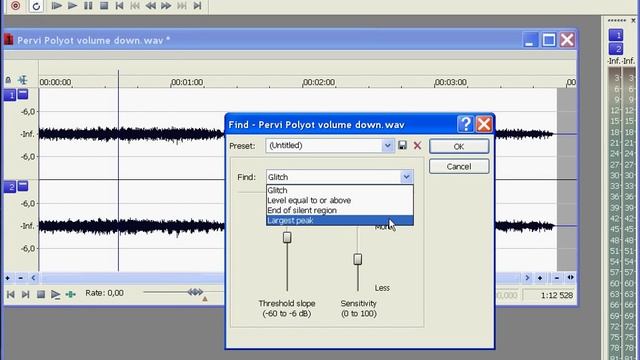Click the horizontal scrollbar right arrow
Screen dimensions: 640x360
coord(527,278)
